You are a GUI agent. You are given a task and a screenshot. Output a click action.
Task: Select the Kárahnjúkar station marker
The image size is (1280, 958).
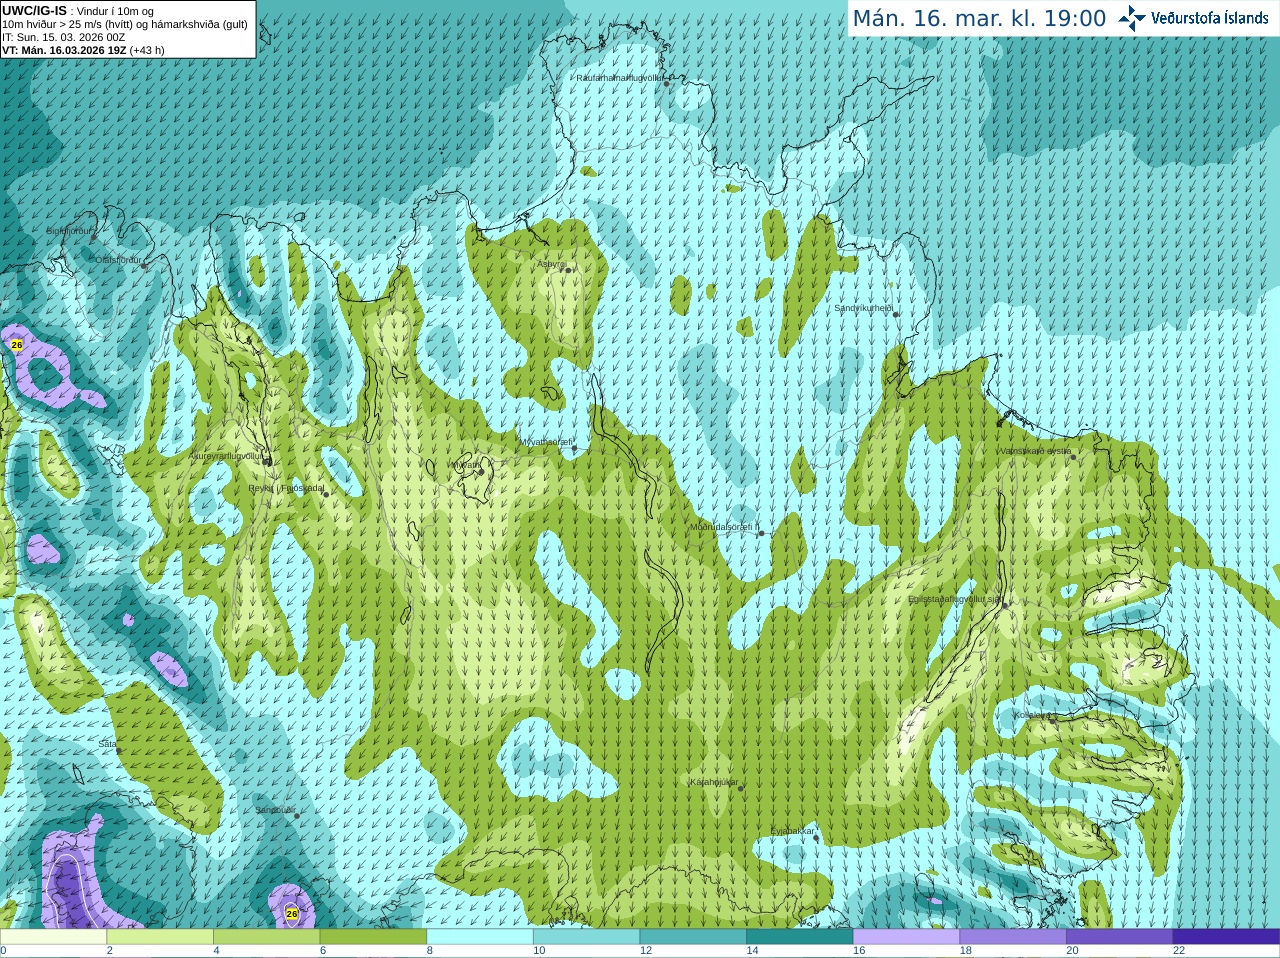[x=741, y=788]
